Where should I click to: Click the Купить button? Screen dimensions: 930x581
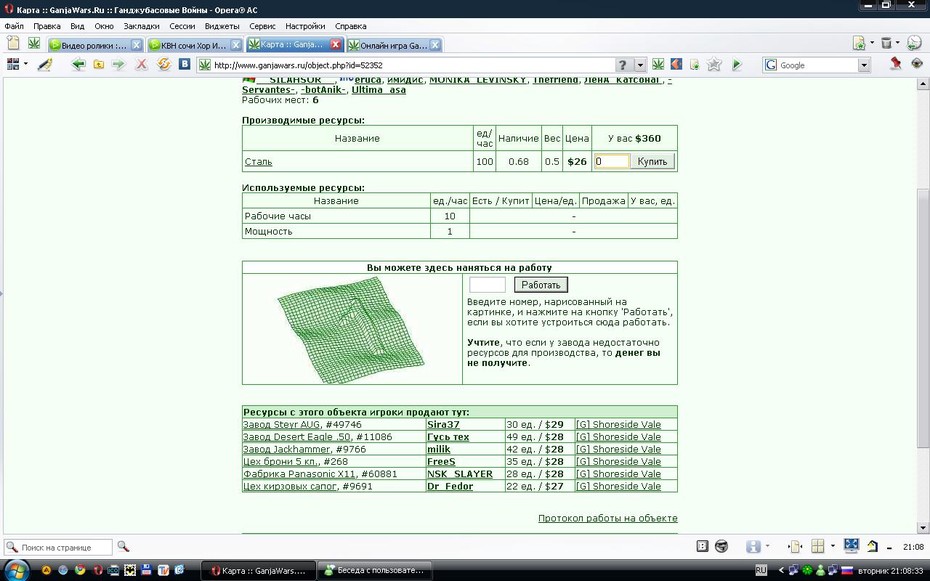(x=652, y=161)
